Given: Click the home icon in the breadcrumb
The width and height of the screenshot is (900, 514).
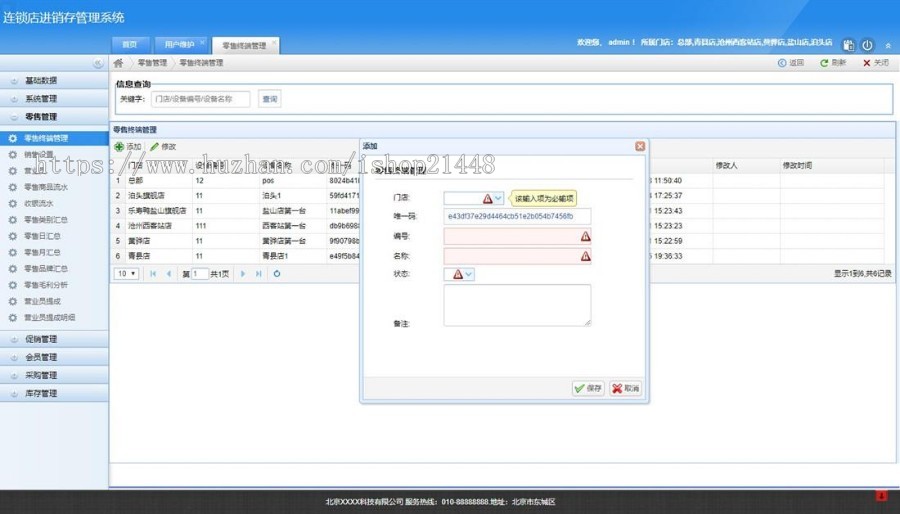Looking at the screenshot, I should coord(118,63).
